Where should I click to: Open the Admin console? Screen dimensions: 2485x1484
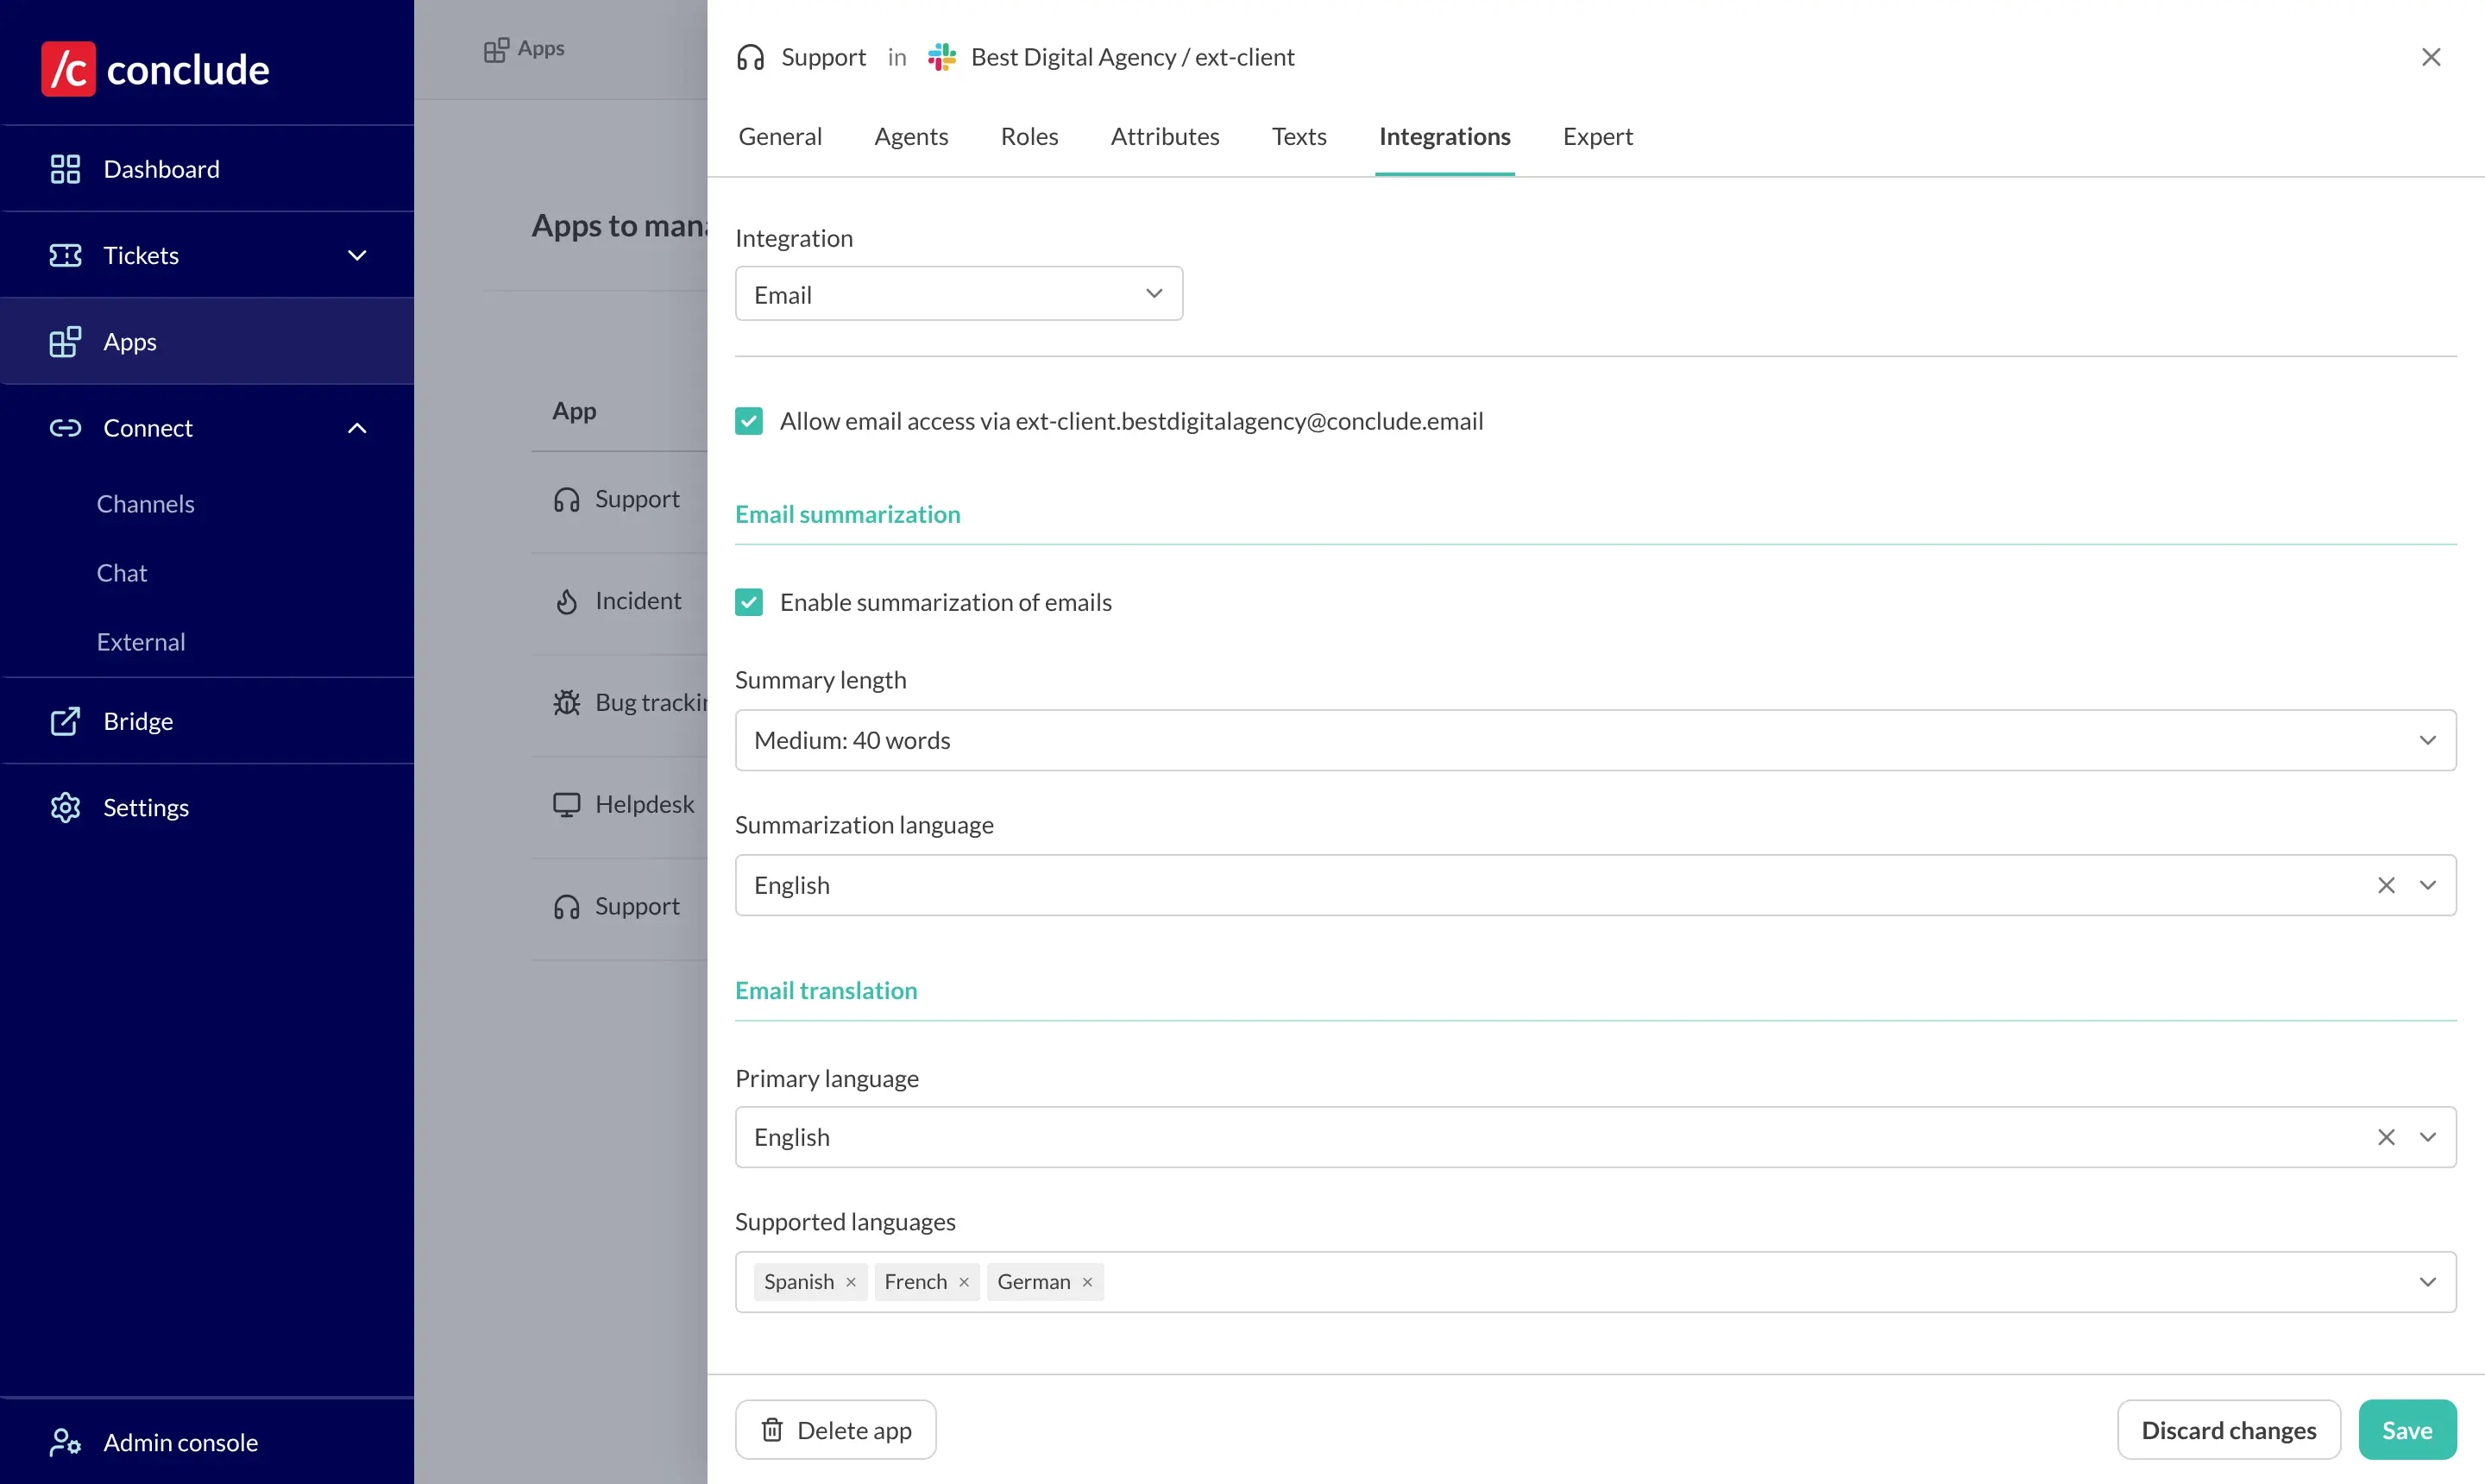click(207, 1442)
